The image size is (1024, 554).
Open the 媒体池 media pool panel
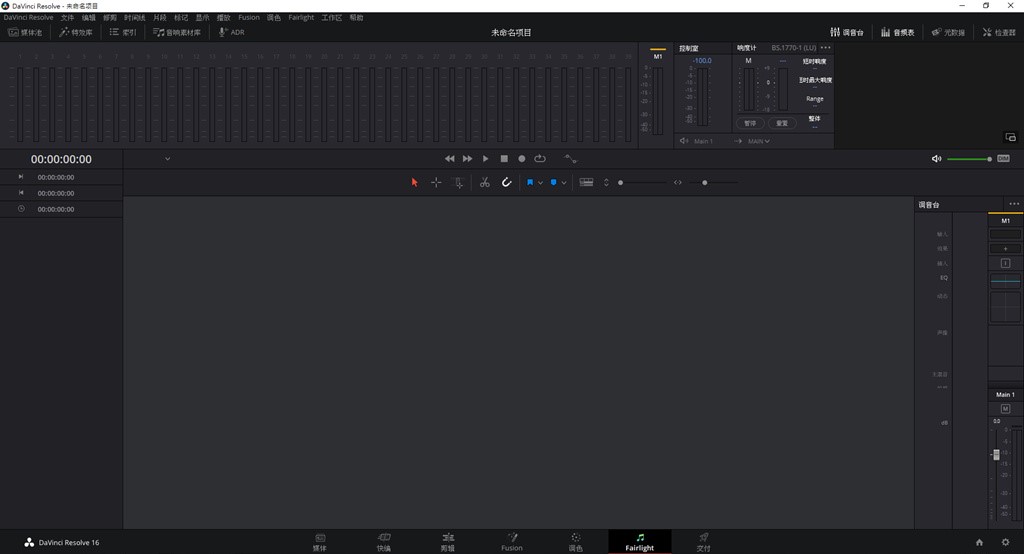pyautogui.click(x=25, y=32)
